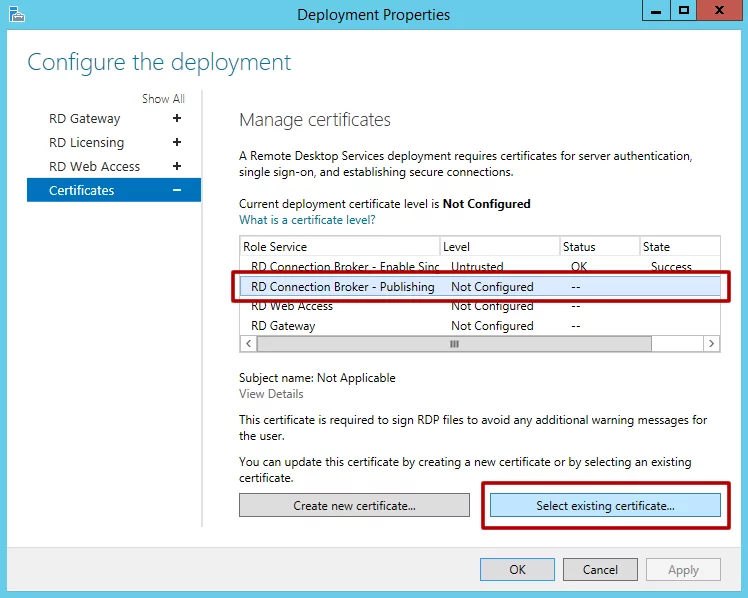
Task: Open the RD Web Access settings page
Action: [95, 166]
